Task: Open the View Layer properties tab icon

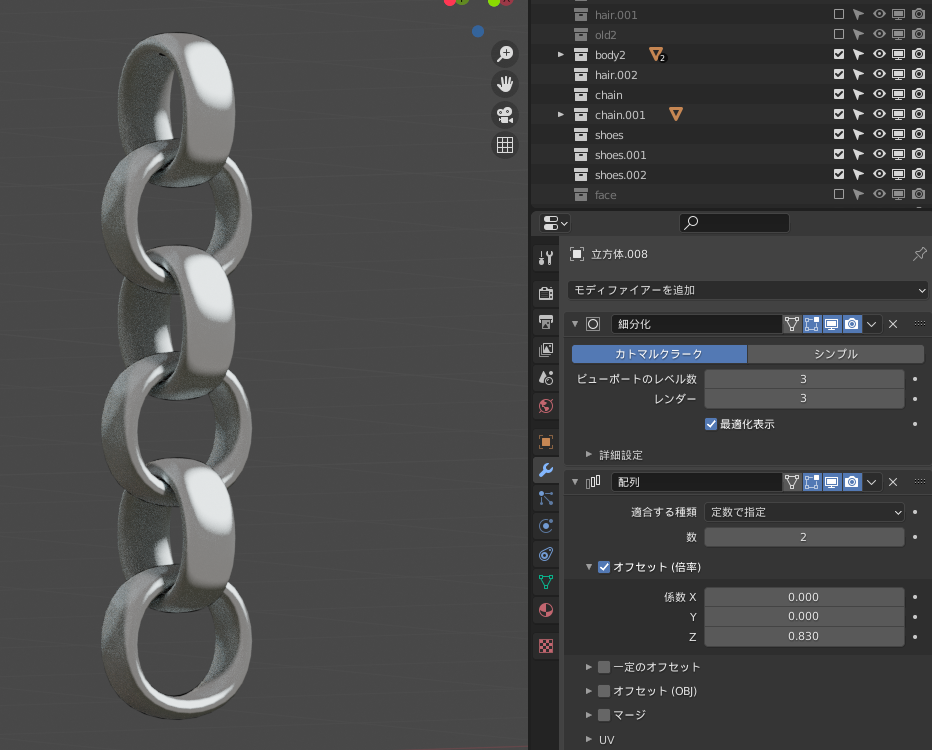Action: [x=546, y=349]
